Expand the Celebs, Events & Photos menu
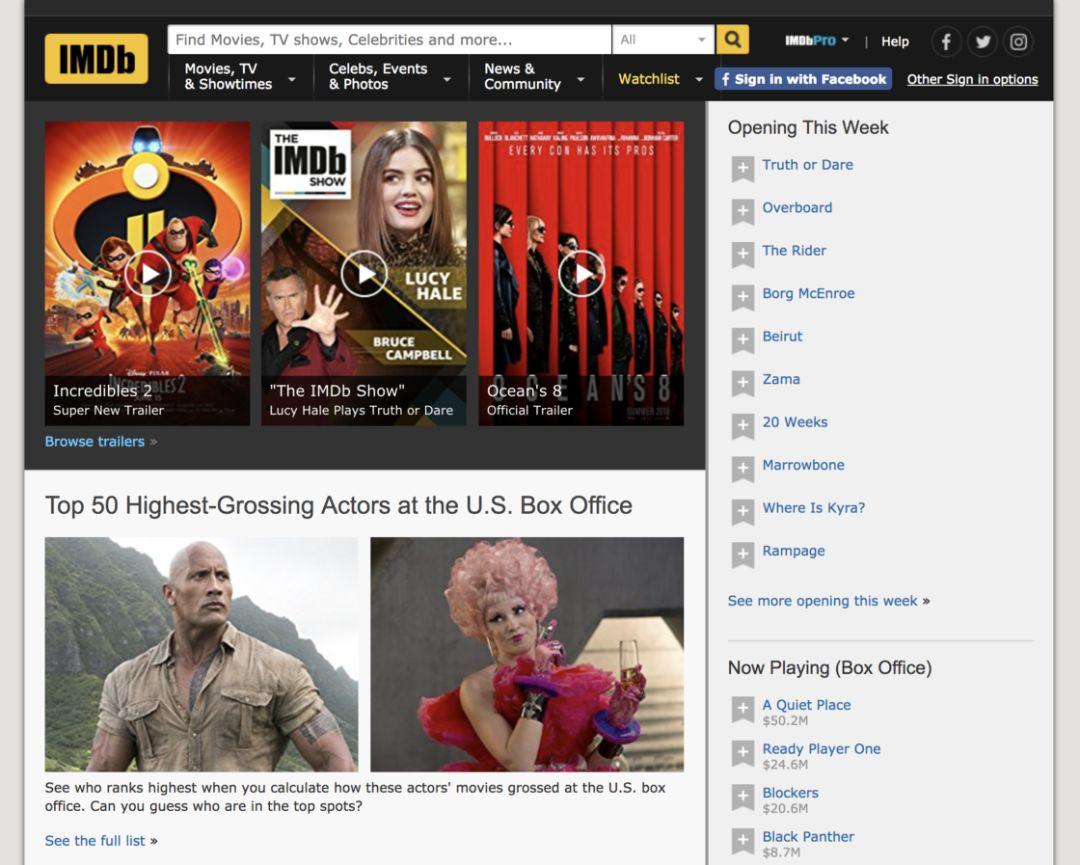1080x865 pixels. coord(388,76)
